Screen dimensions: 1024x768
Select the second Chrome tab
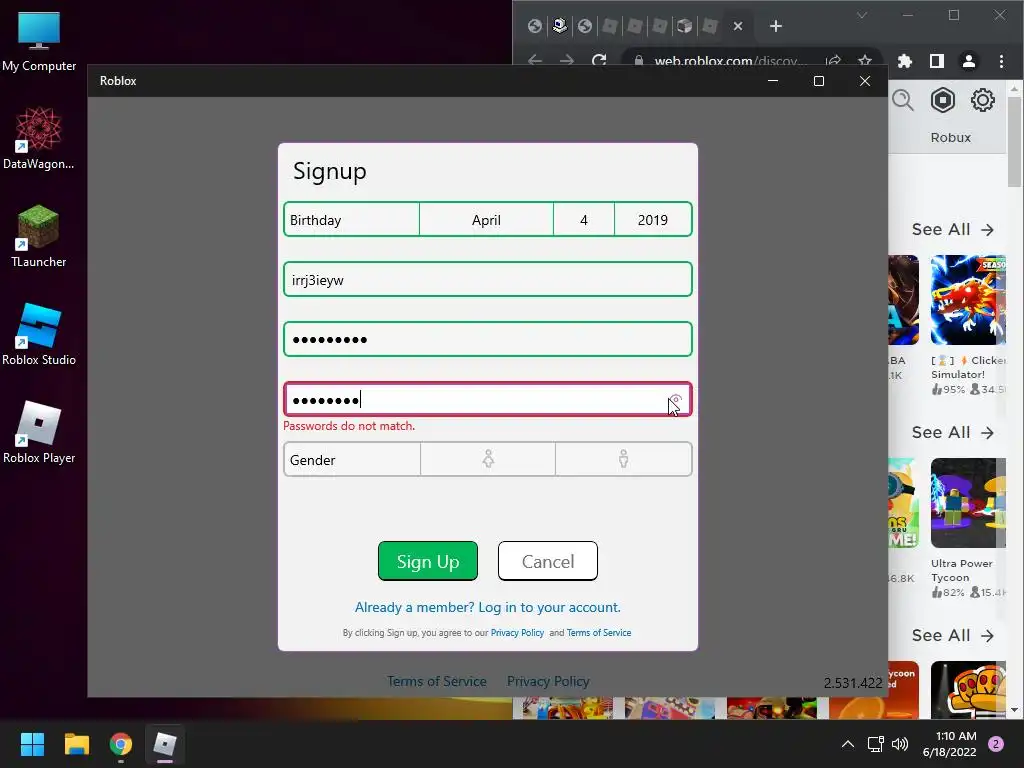click(560, 26)
